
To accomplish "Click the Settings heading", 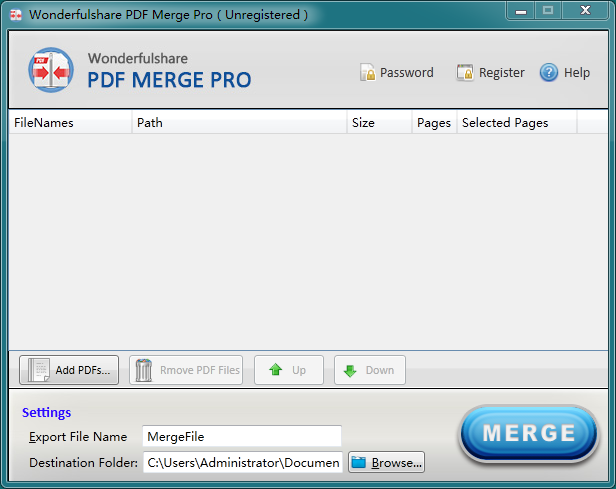I will (x=46, y=412).
